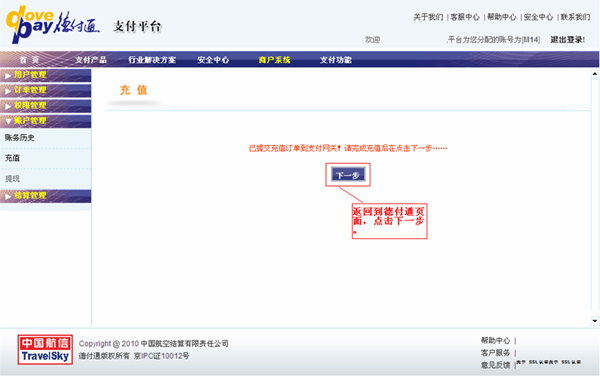Image resolution: width=600 pixels, height=377 pixels.
Task: Click the 京IPC证10012号 footer text
Action: click(161, 356)
